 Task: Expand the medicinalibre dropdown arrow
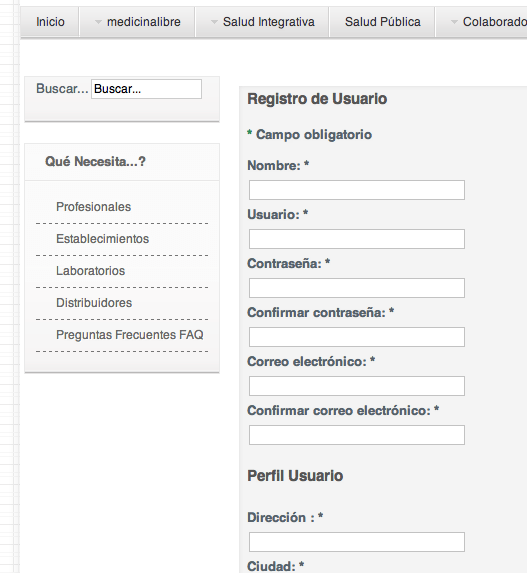98,22
